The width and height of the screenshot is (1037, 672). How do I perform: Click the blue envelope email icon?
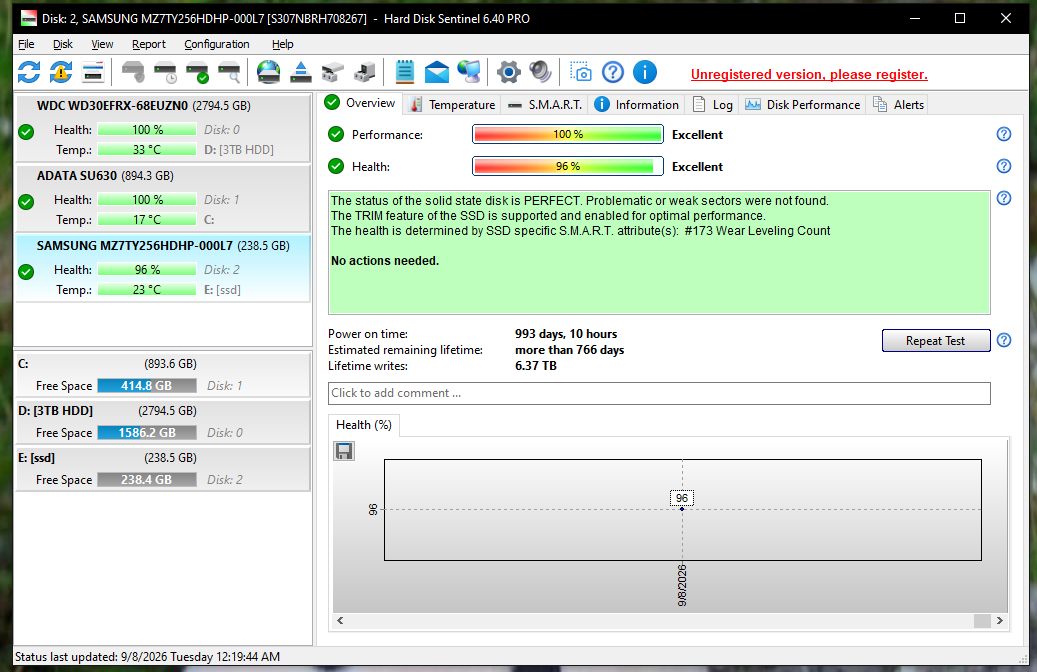436,72
